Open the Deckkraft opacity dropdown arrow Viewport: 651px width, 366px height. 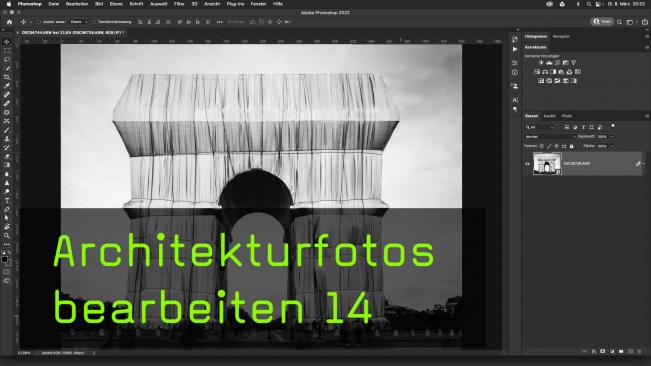click(x=612, y=137)
